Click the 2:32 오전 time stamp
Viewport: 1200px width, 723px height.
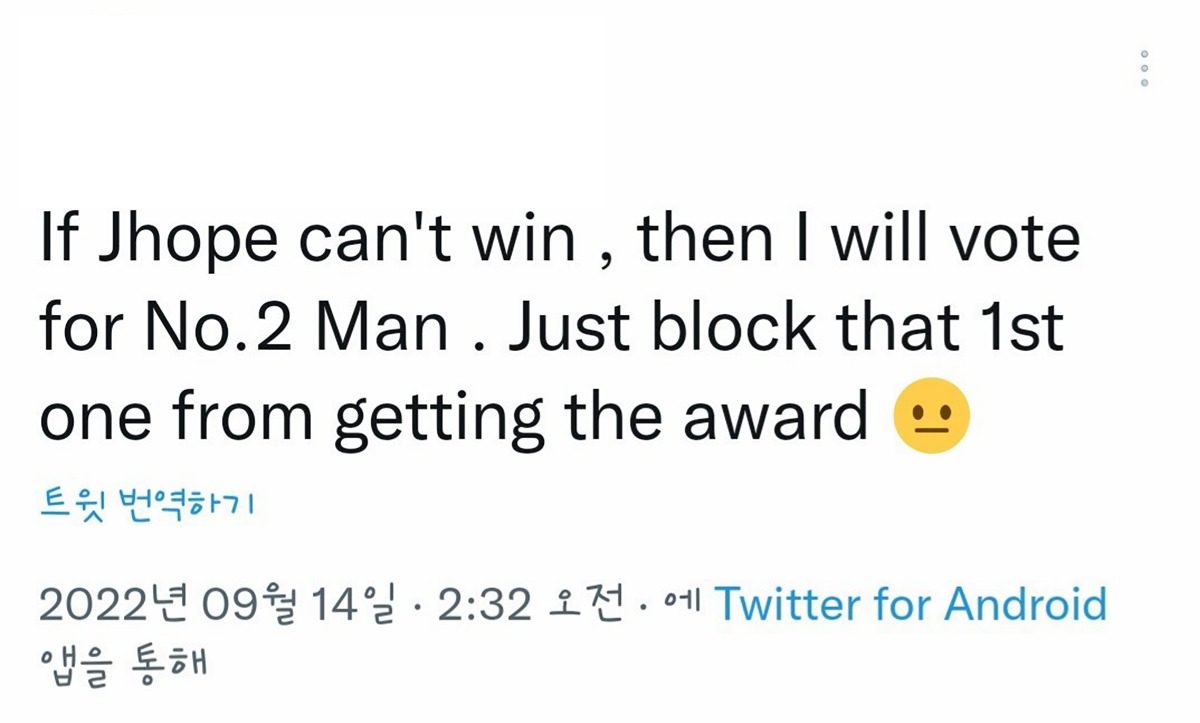click(x=531, y=604)
